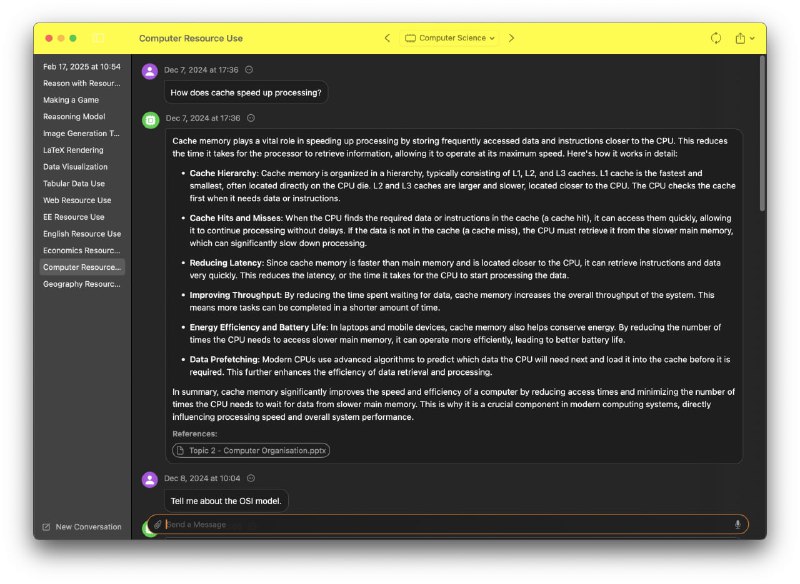Click the microphone icon in message field

737,524
